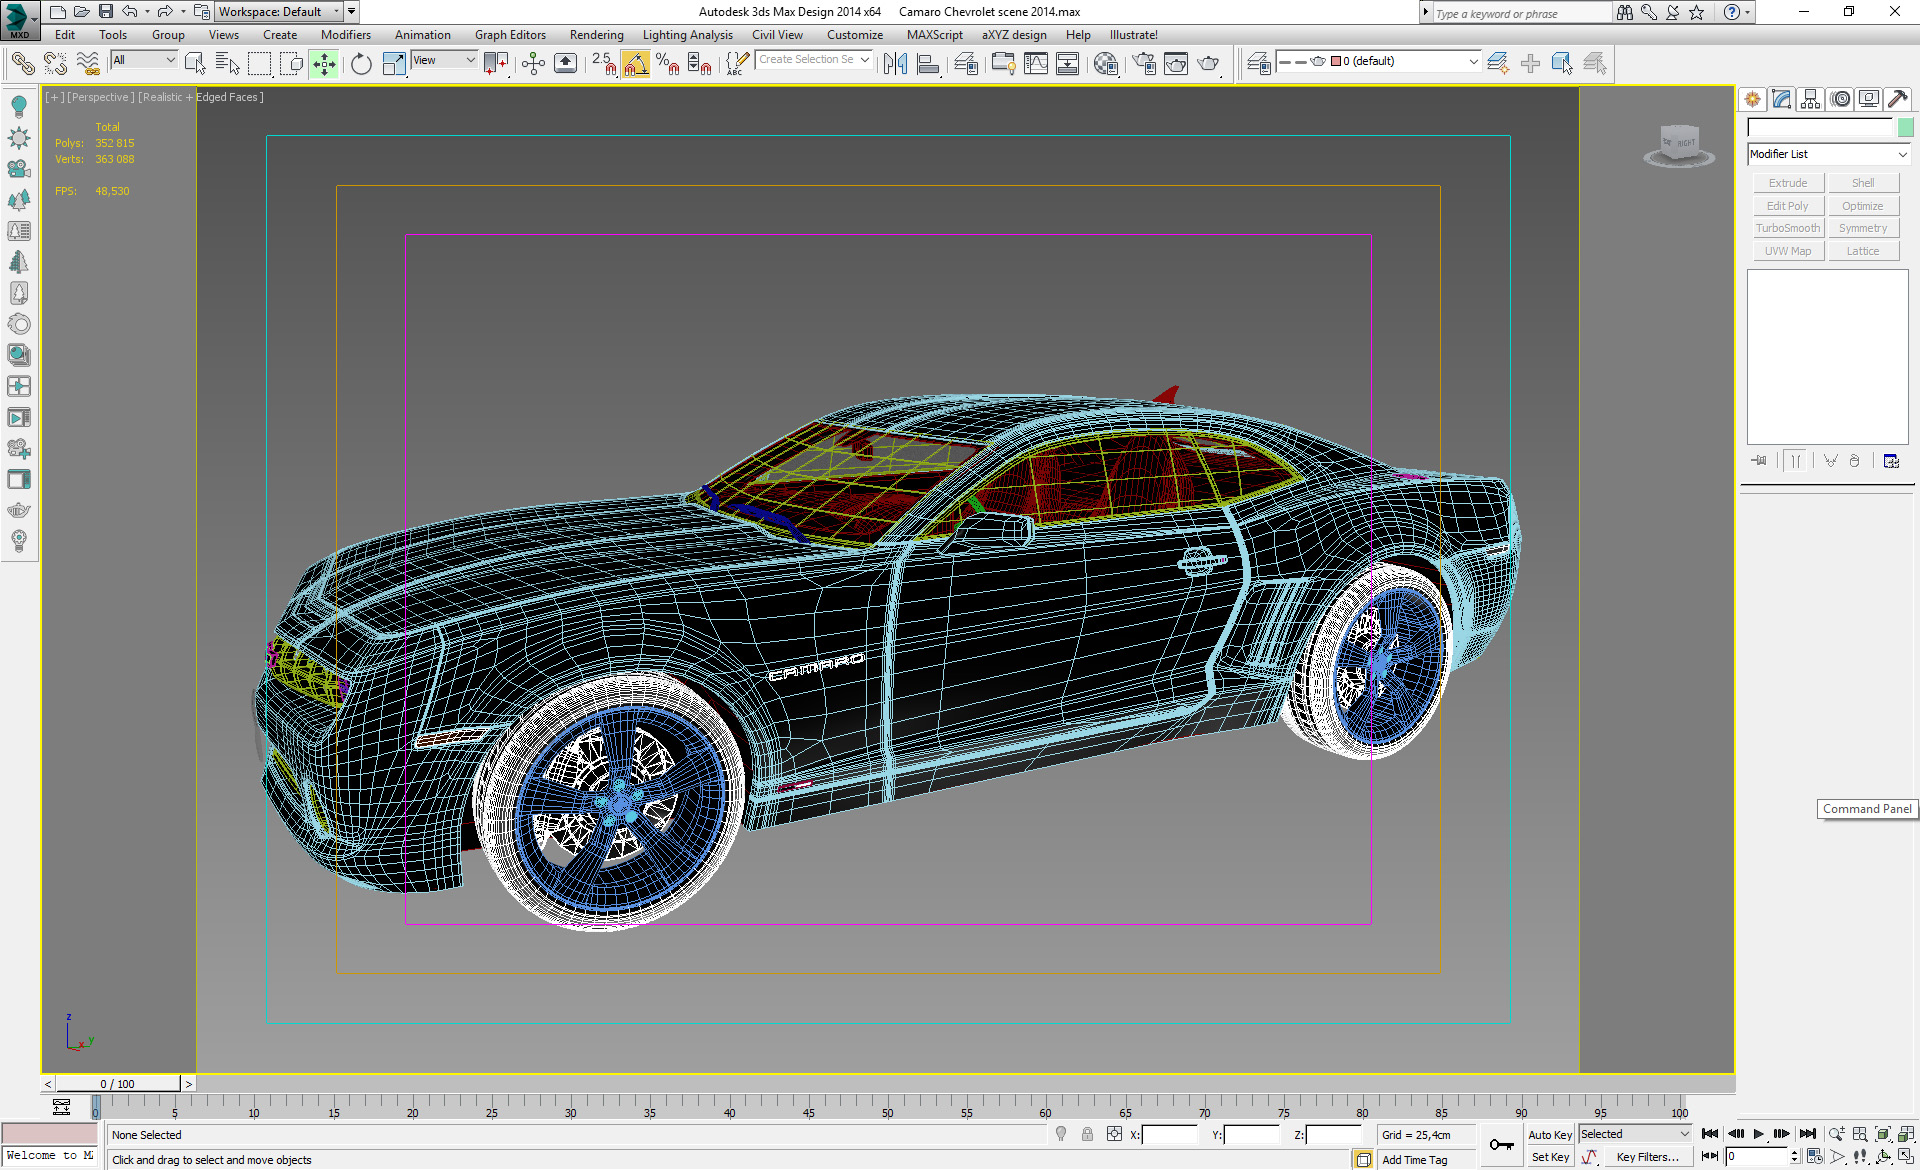The height and width of the screenshot is (1170, 1920).
Task: Open Key Filters dialog
Action: click(x=1648, y=1157)
